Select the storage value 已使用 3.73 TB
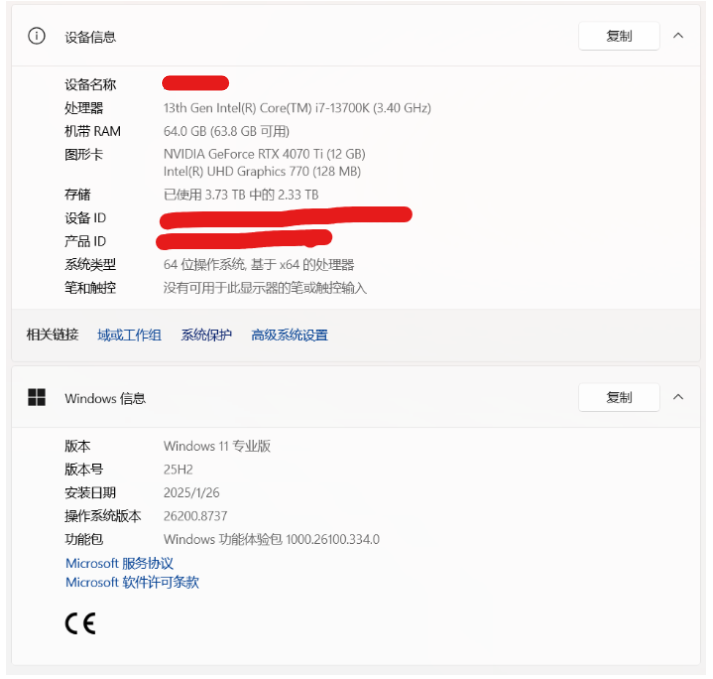The width and height of the screenshot is (713, 679). (x=241, y=195)
